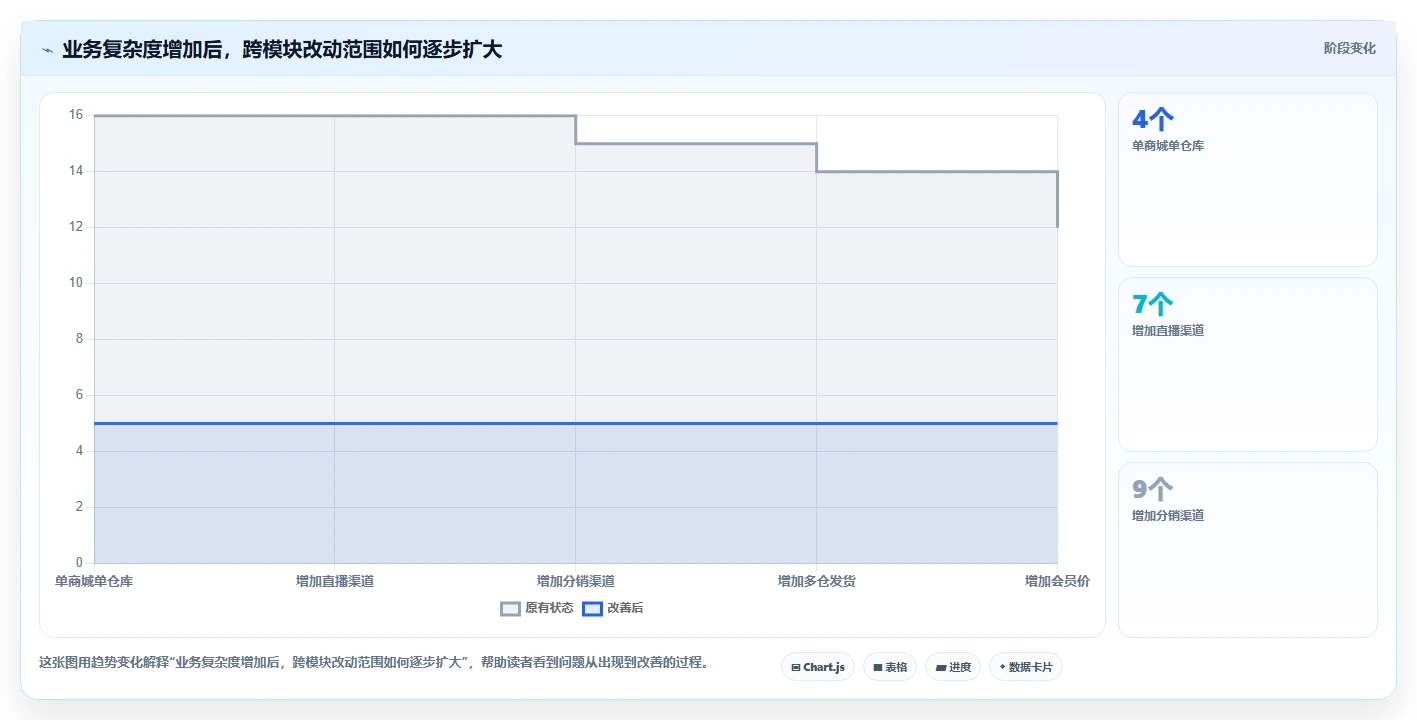This screenshot has height=720, width=1417.
Task: Click the 4个 value text
Action: pos(1152,120)
